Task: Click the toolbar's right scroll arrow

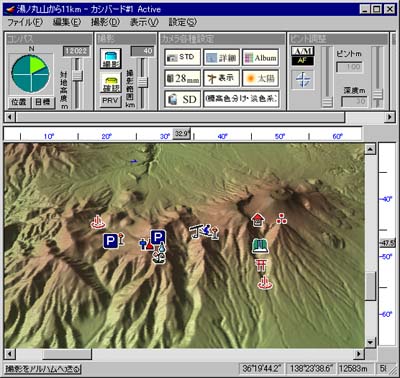Action: pyautogui.click(x=390, y=117)
